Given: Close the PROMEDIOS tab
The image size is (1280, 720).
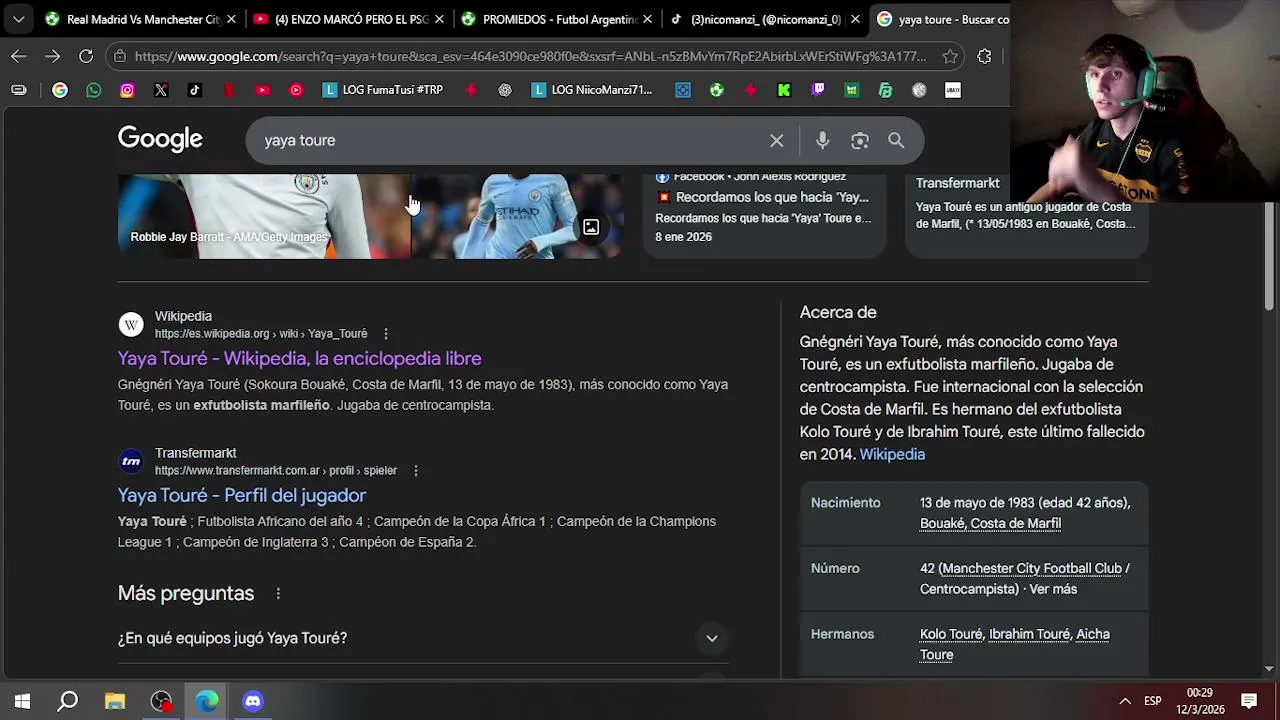Looking at the screenshot, I should (647, 19).
